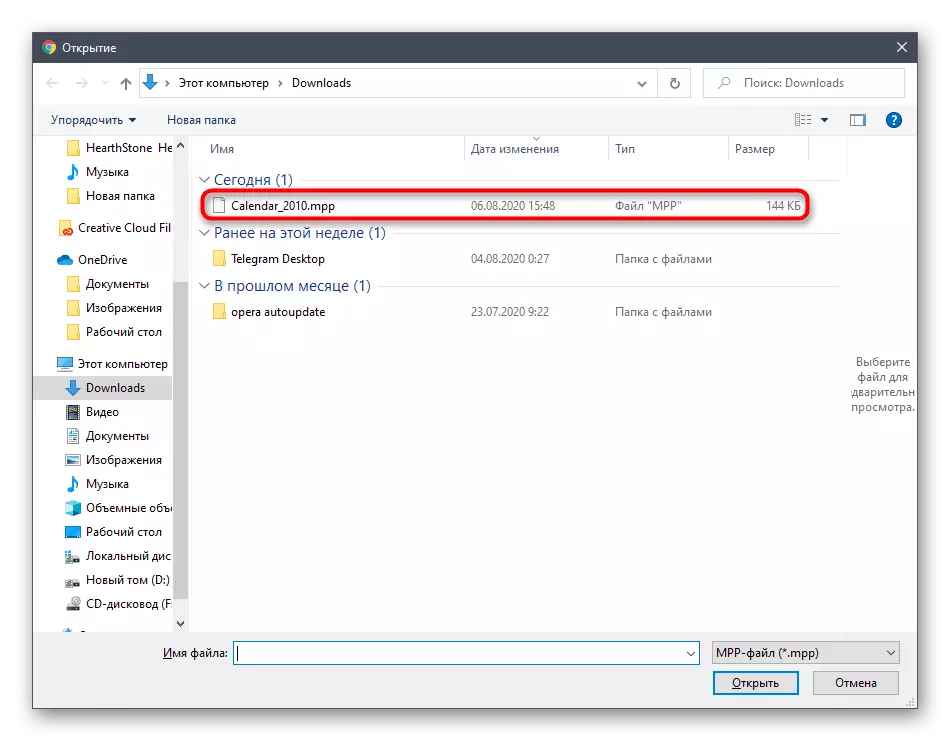Image resolution: width=950 pixels, height=741 pixels.
Task: Click the Telegram Desktop folder icon
Action: pos(219,259)
